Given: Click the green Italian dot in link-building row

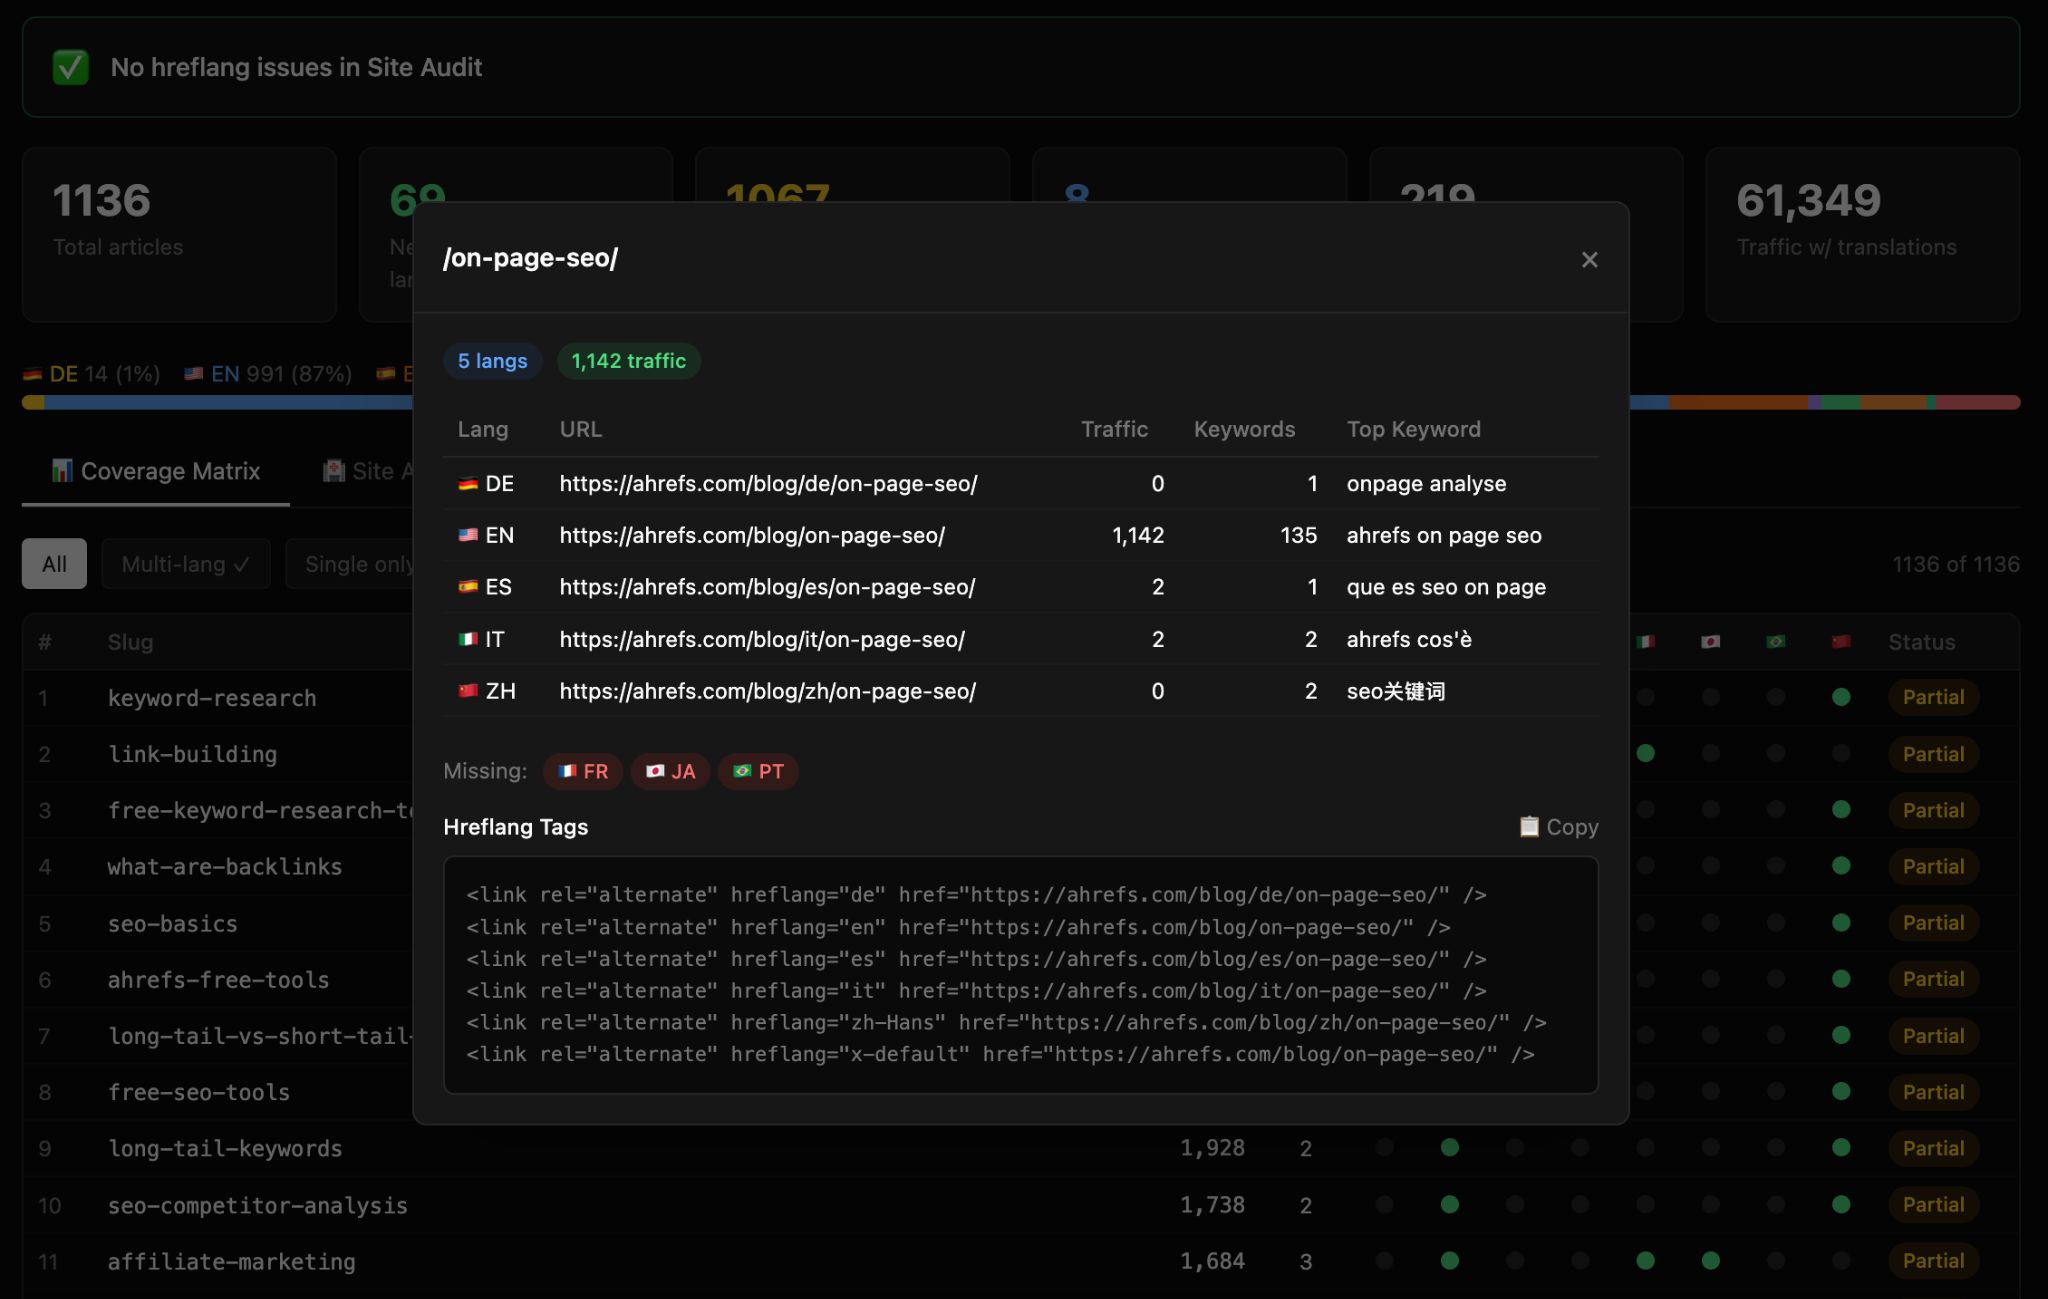Looking at the screenshot, I should pyautogui.click(x=1645, y=753).
